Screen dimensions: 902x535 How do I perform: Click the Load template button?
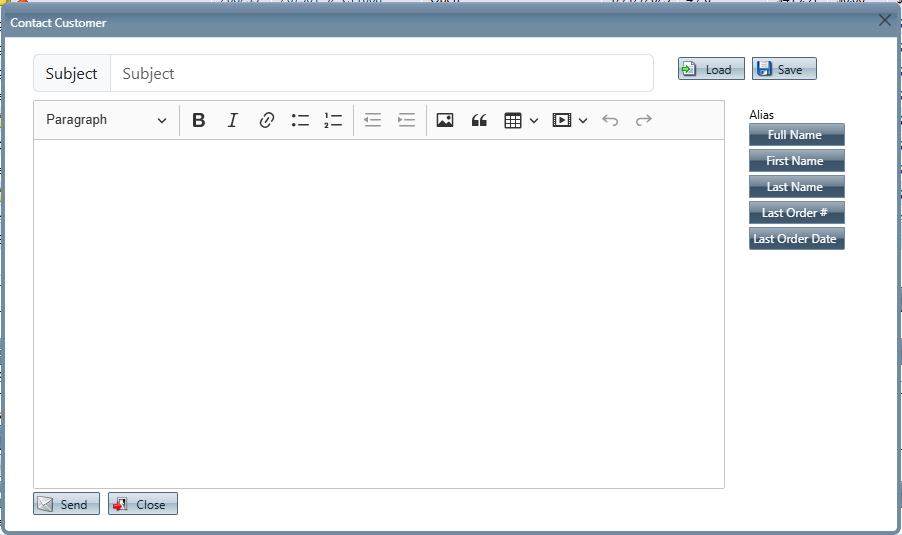pos(711,69)
